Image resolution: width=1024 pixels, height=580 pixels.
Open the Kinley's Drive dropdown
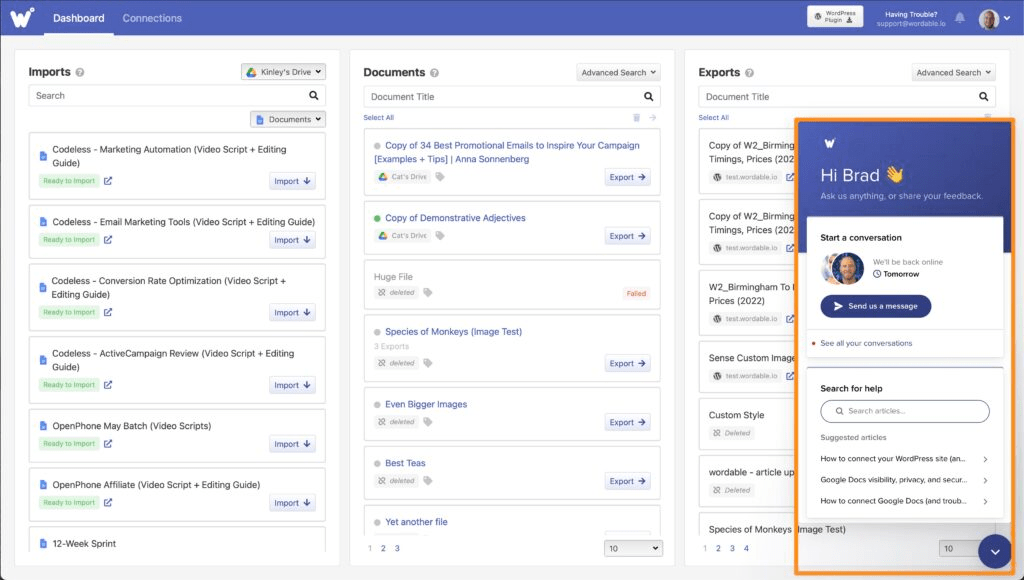(283, 72)
